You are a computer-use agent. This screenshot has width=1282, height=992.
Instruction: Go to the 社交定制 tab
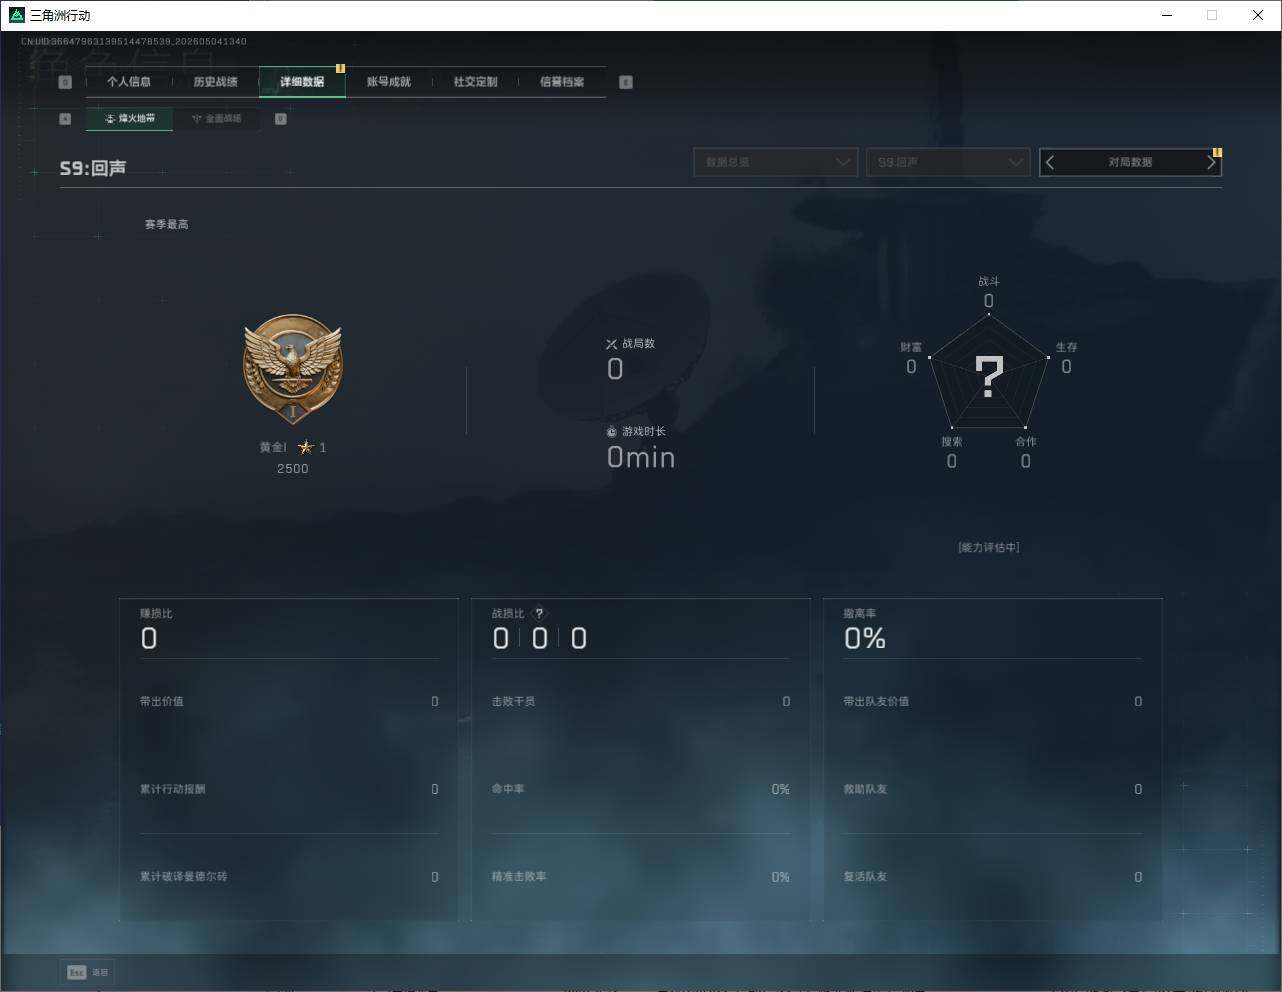pos(475,82)
